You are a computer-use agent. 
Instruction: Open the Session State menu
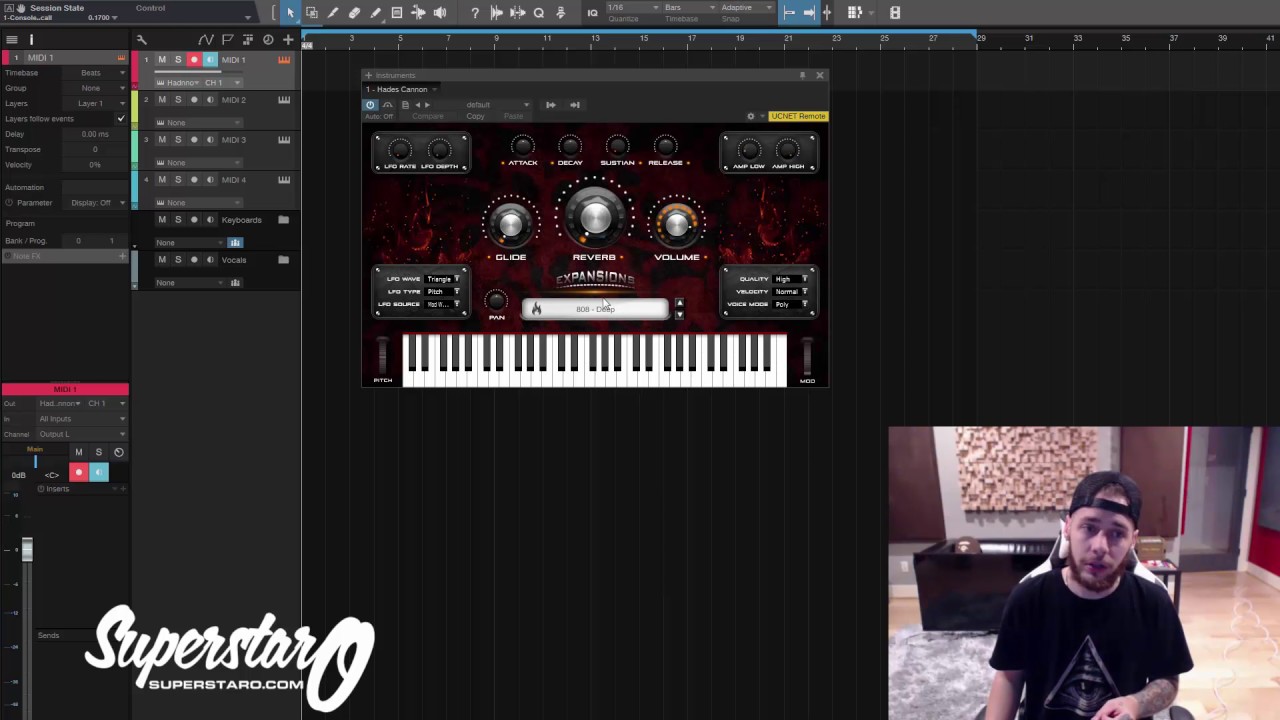(x=57, y=8)
